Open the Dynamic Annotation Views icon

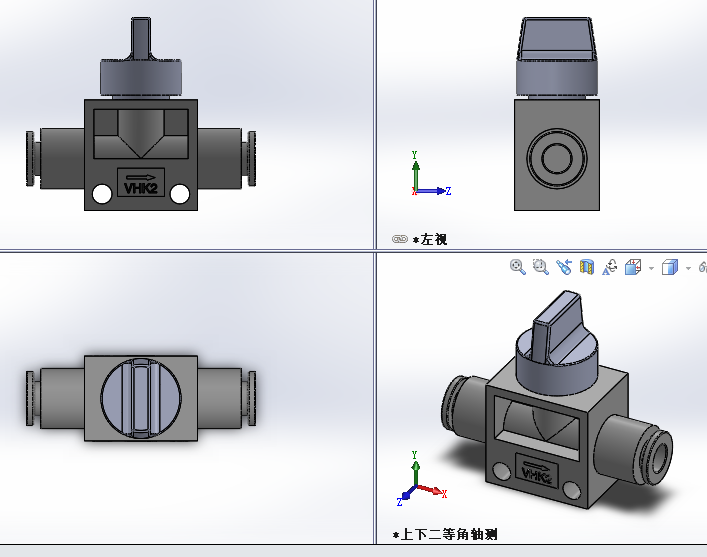pos(610,267)
